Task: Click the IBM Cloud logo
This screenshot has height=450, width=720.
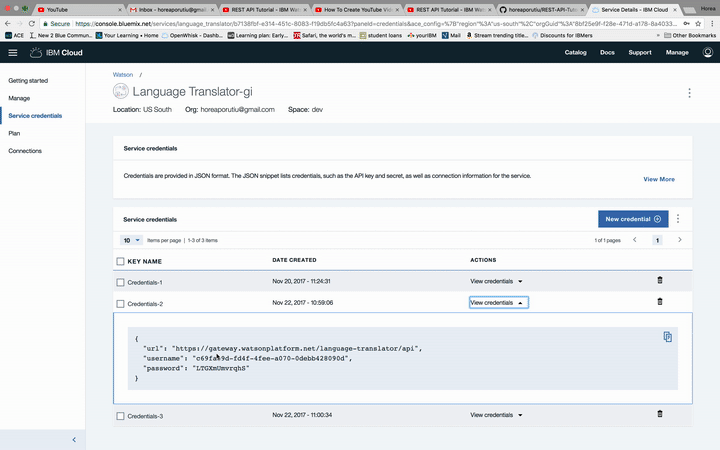Action: pos(56,53)
